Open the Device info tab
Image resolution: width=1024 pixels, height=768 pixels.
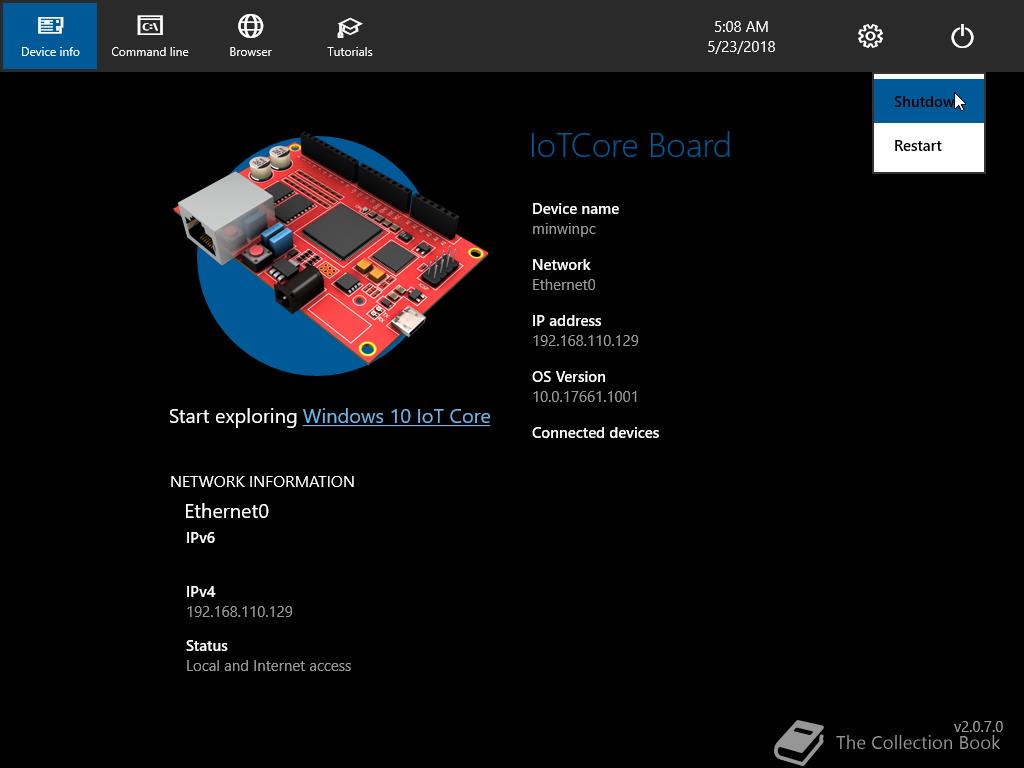click(x=50, y=36)
